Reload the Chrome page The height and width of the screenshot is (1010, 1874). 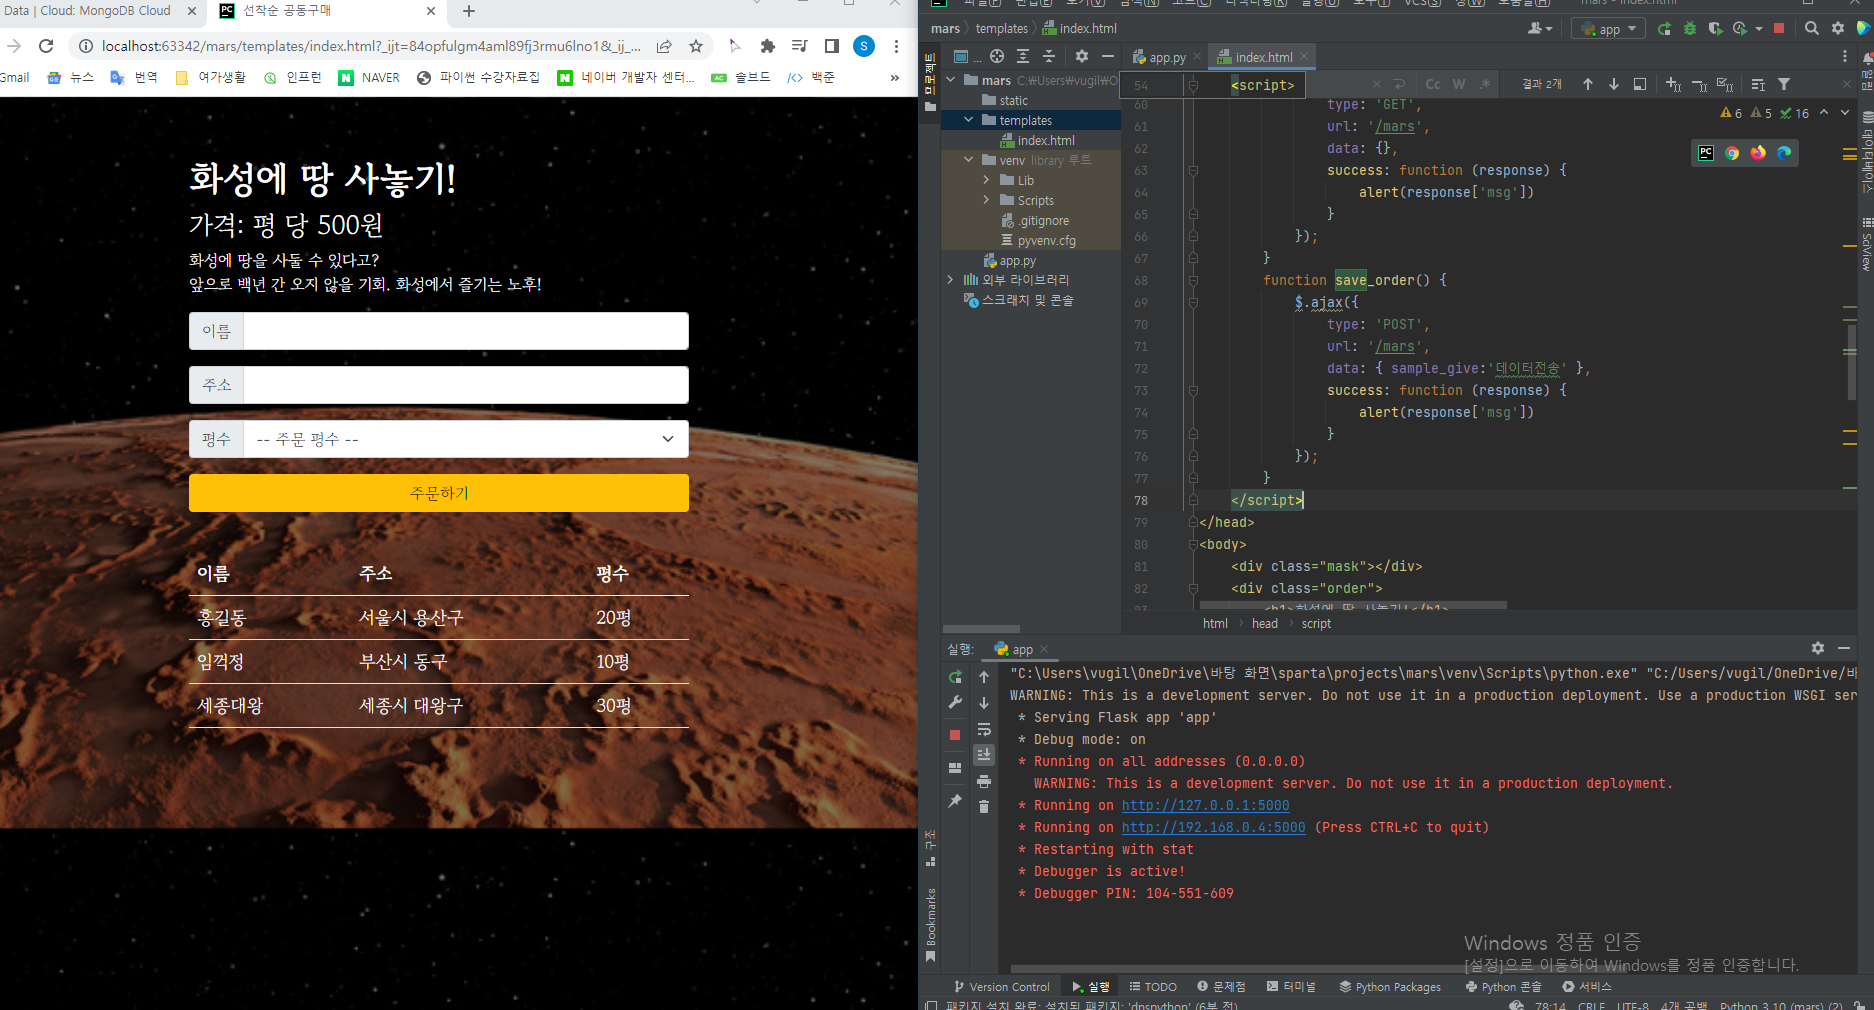pyautogui.click(x=46, y=46)
